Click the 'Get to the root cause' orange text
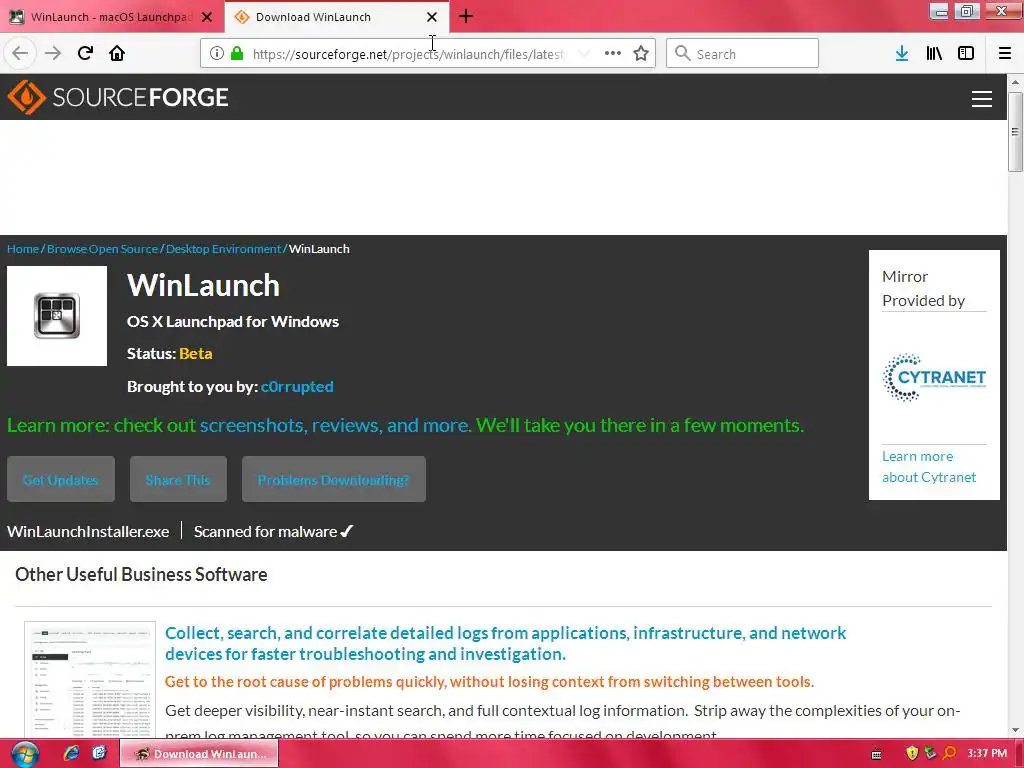 (x=489, y=682)
